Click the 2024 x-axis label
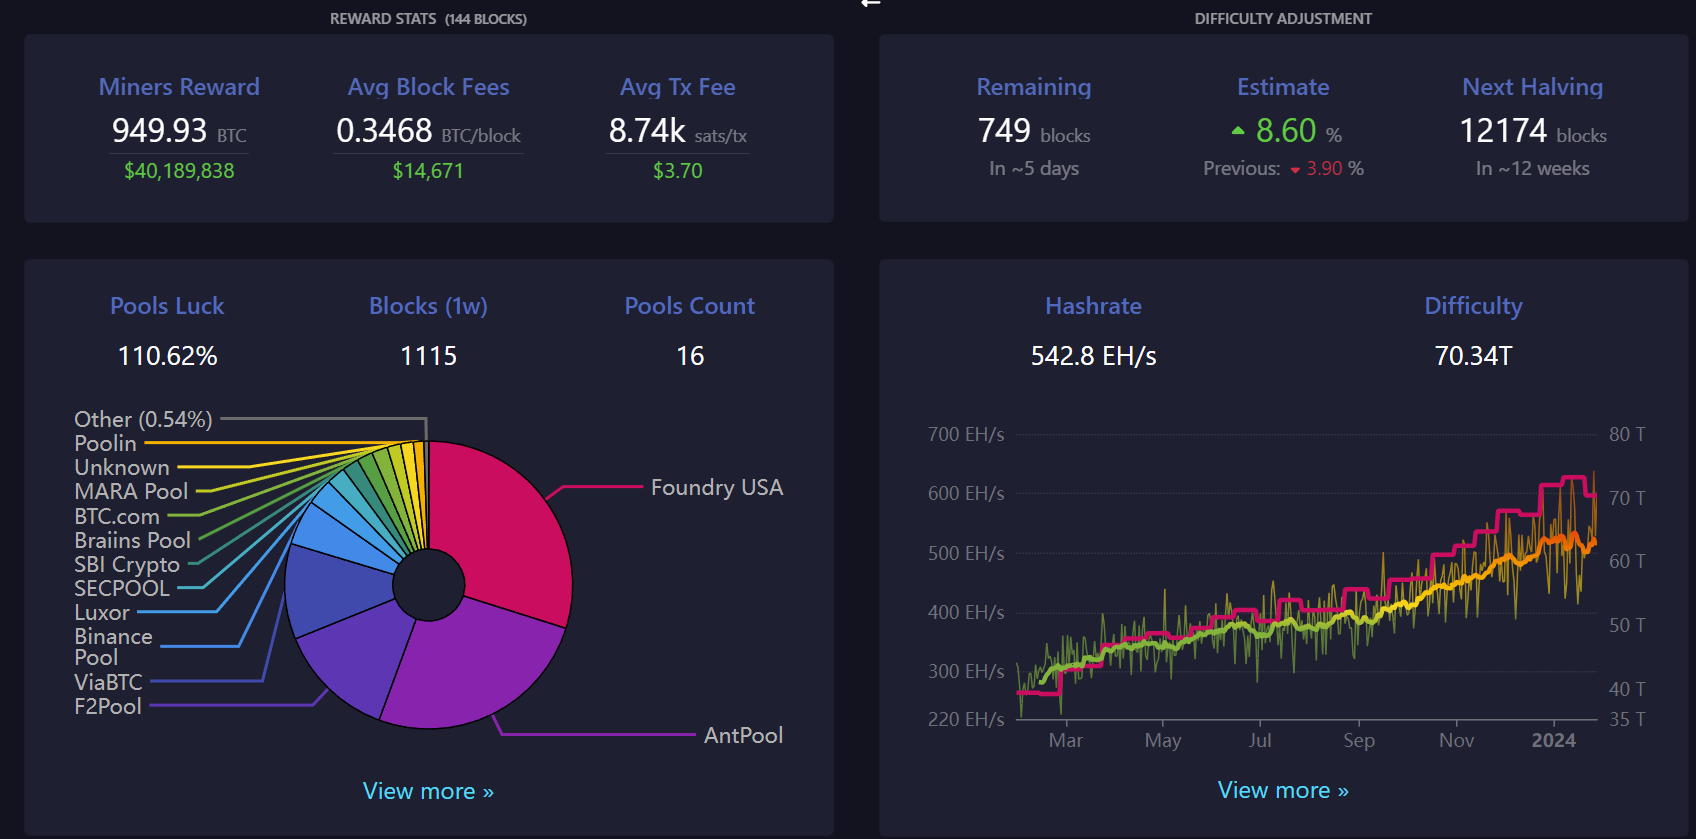Image resolution: width=1696 pixels, height=839 pixels. 1553,740
